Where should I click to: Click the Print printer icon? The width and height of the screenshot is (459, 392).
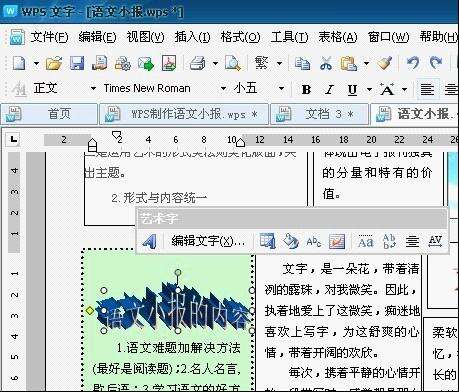[197, 63]
